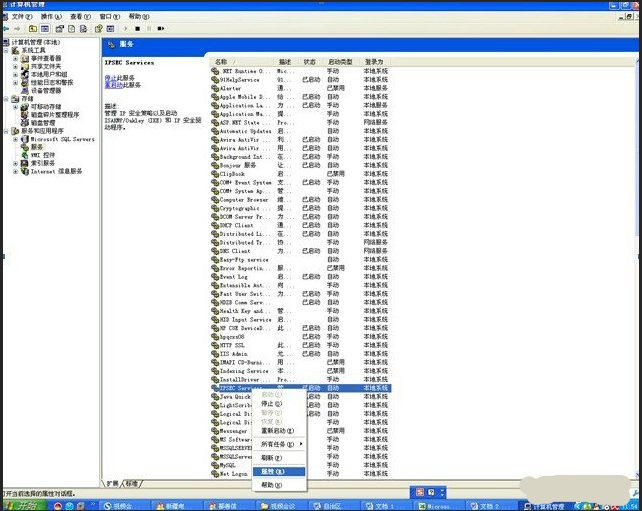Click the 开始 Start button on taskbar
The image size is (642, 511).
[23, 506]
